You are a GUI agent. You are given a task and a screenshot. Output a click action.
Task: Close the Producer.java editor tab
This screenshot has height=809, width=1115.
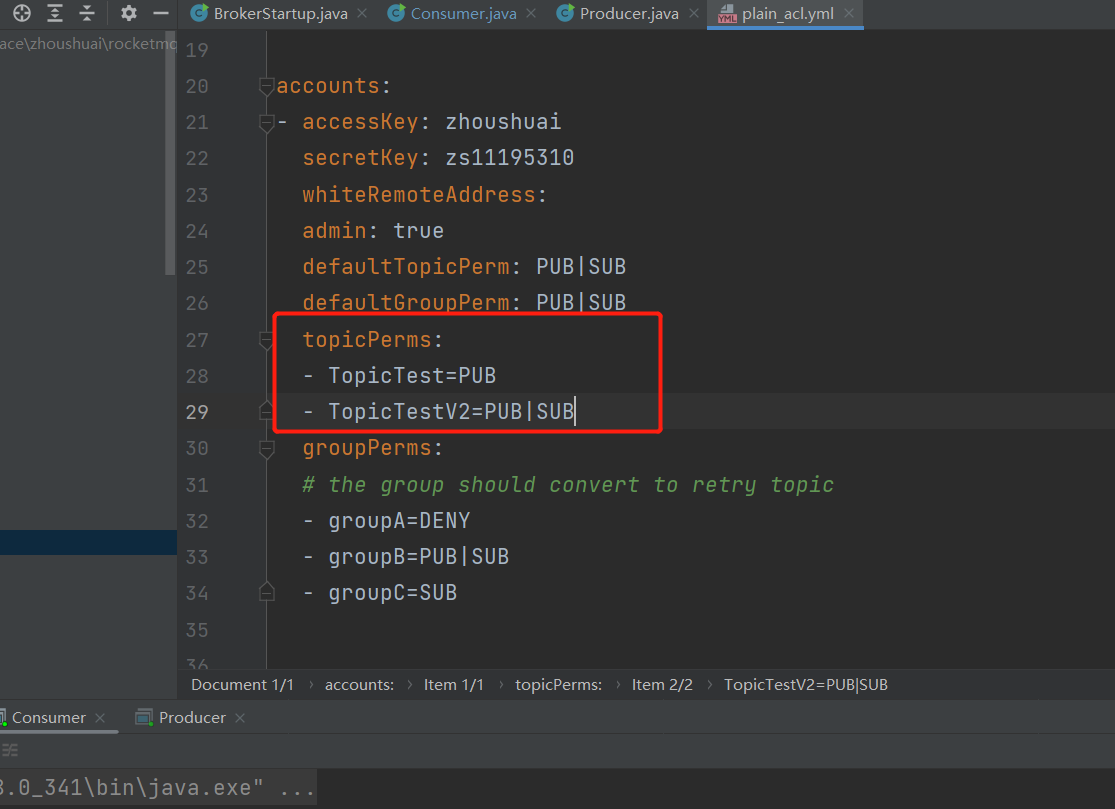click(694, 14)
